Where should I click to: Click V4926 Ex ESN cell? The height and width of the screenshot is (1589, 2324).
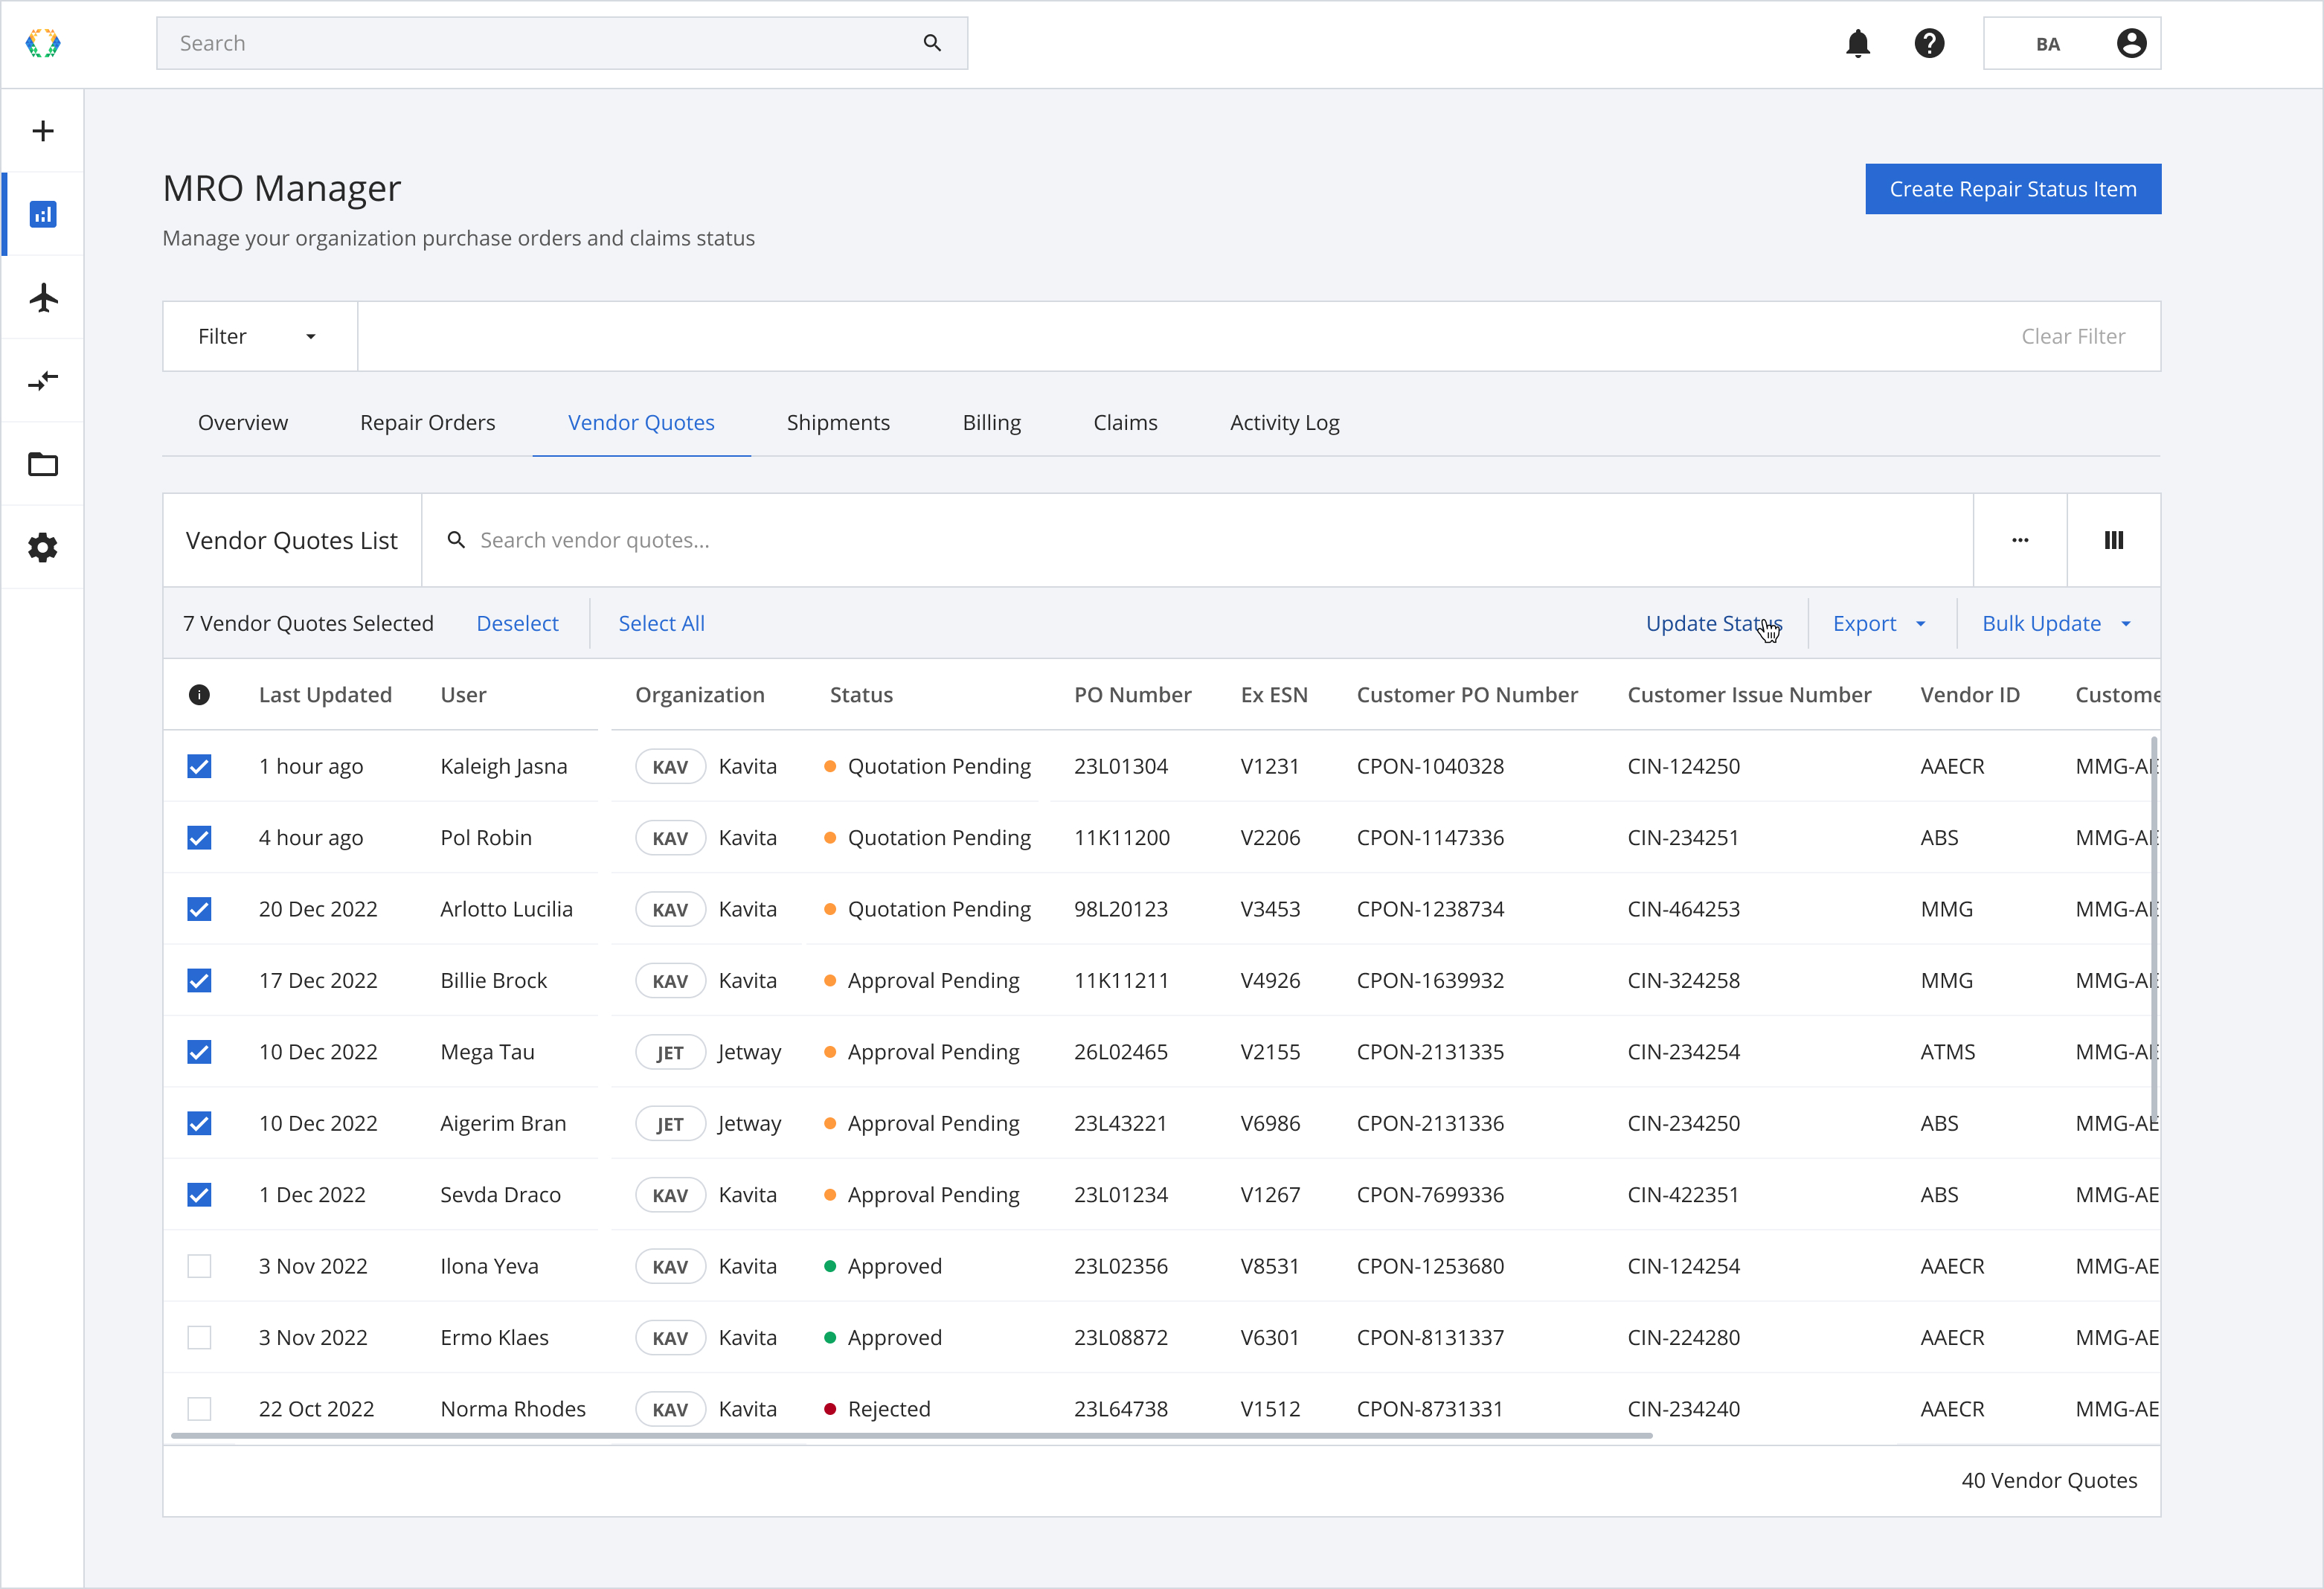tap(1270, 981)
